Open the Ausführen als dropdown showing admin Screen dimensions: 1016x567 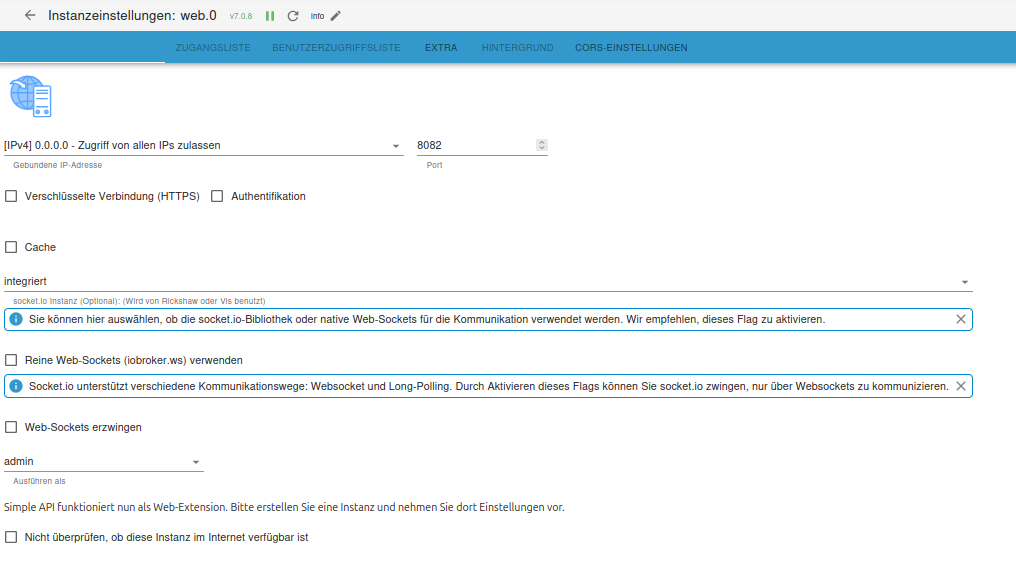(104, 461)
